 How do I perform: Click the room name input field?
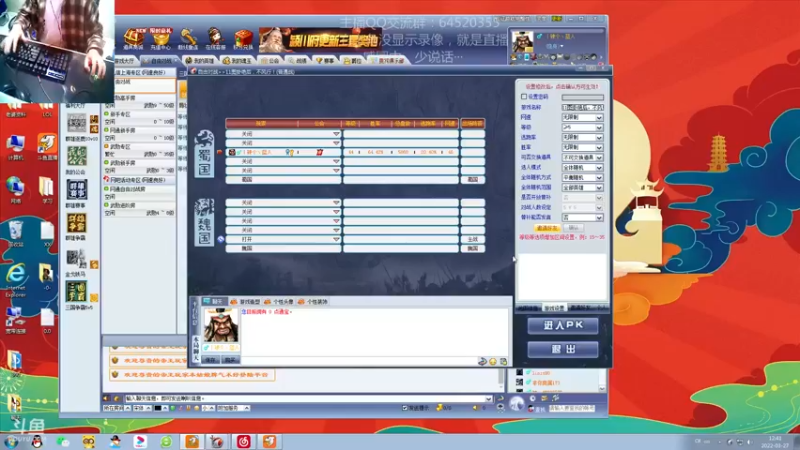(x=583, y=107)
